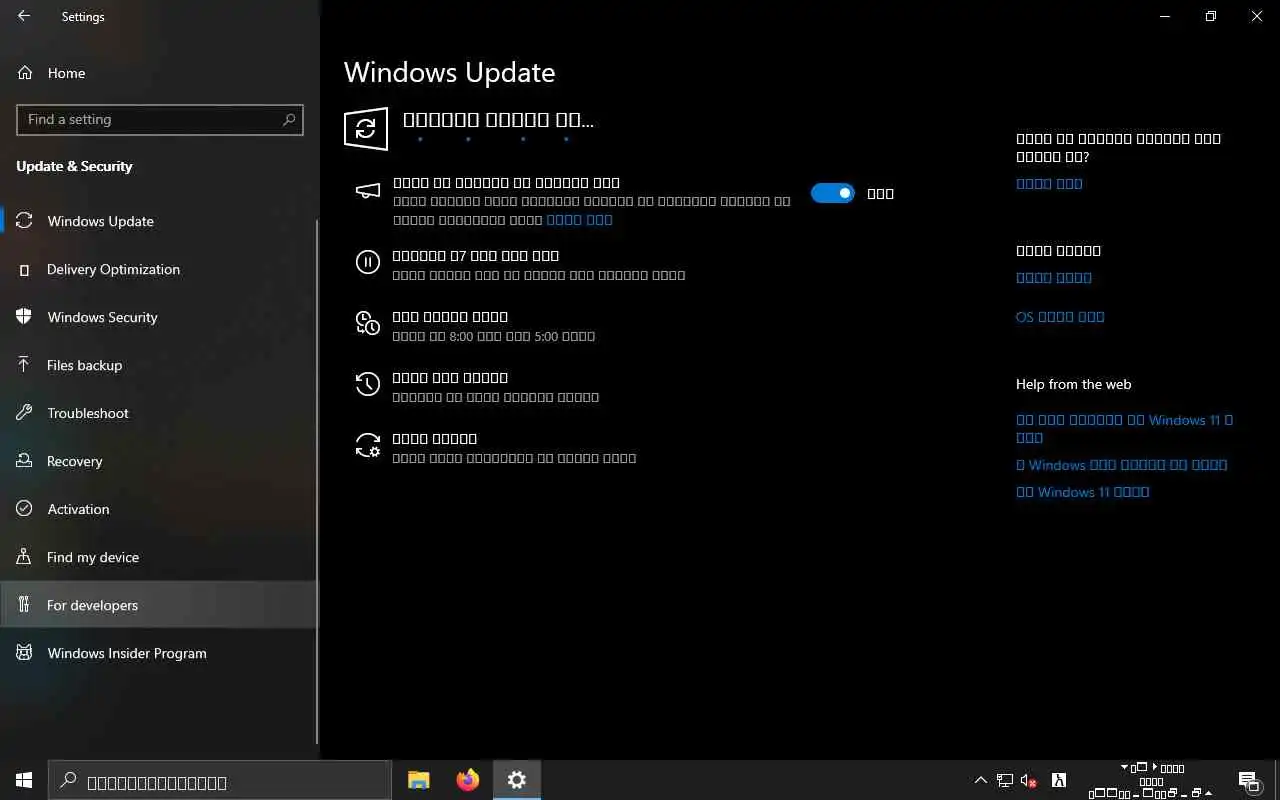Open the active hours 8:00 to 5:00 option
This screenshot has width=1280, height=800.
coord(493,326)
